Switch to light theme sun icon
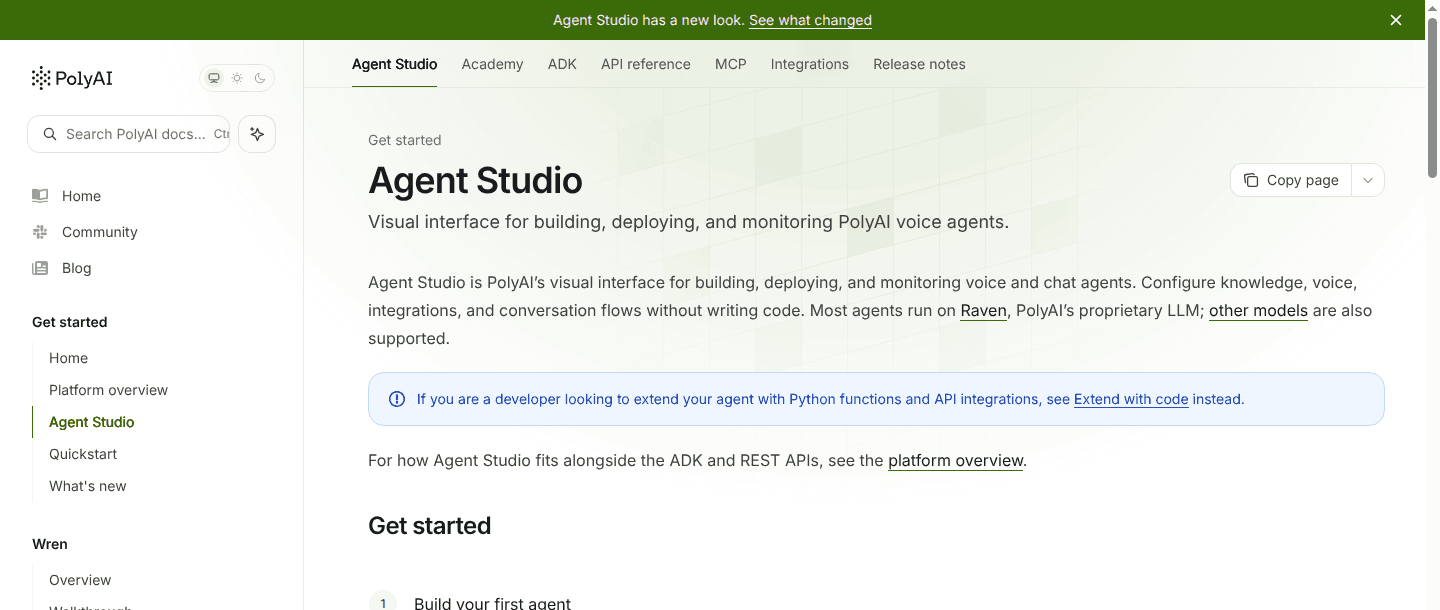The image size is (1440, 610). (x=237, y=78)
